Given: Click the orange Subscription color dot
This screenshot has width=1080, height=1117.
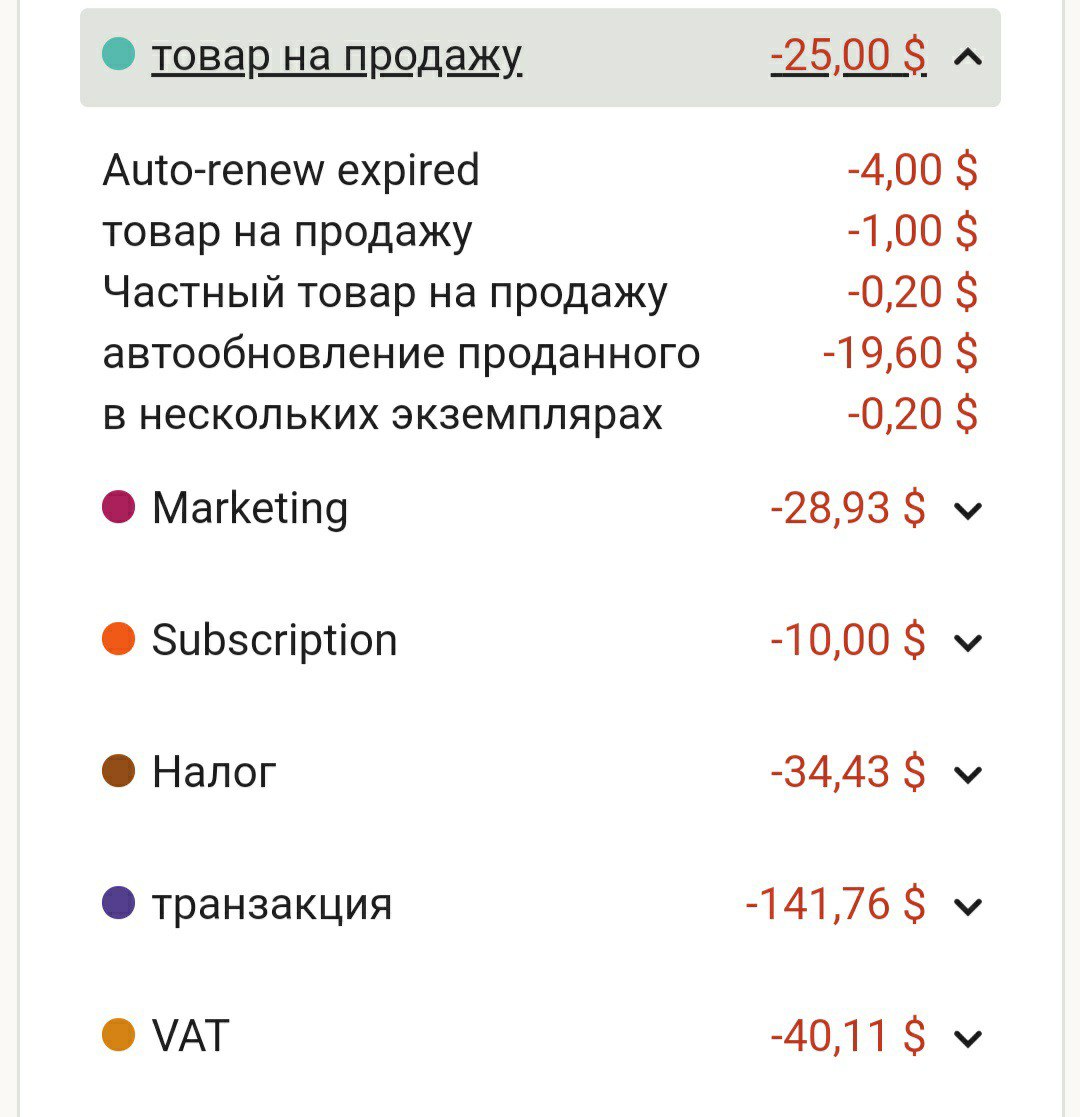Looking at the screenshot, I should point(118,639).
